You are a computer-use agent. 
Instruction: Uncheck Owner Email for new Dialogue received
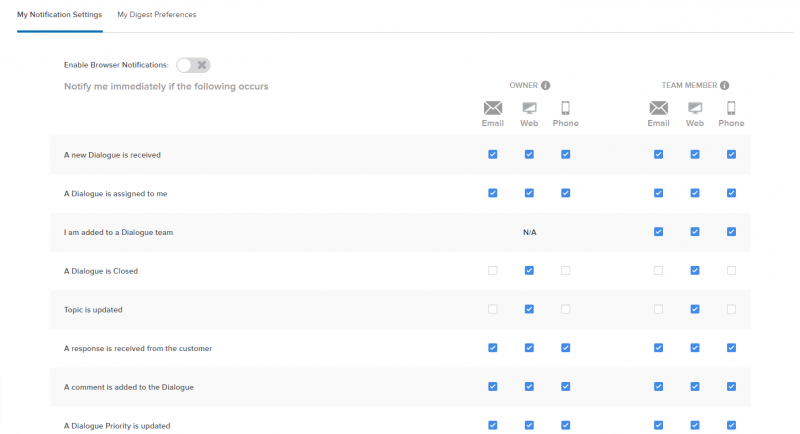[x=492, y=154]
